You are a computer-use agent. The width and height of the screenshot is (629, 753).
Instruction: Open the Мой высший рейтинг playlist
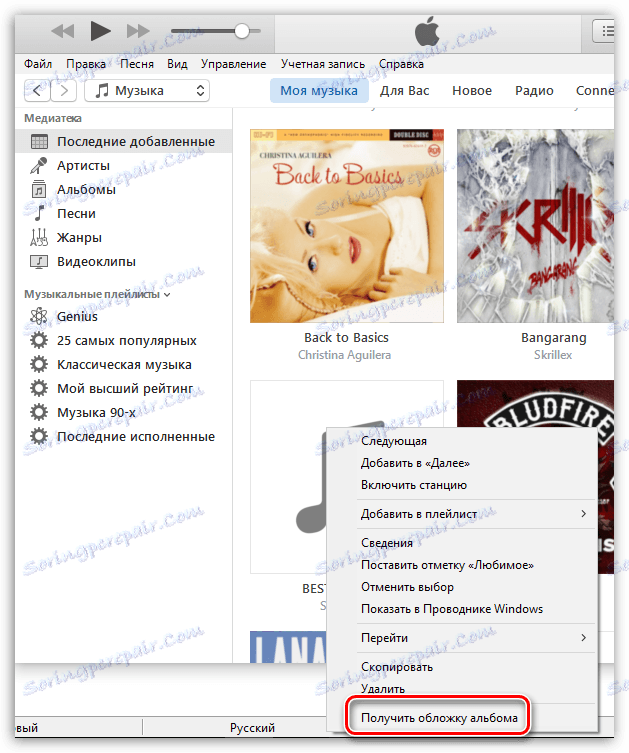coord(125,388)
